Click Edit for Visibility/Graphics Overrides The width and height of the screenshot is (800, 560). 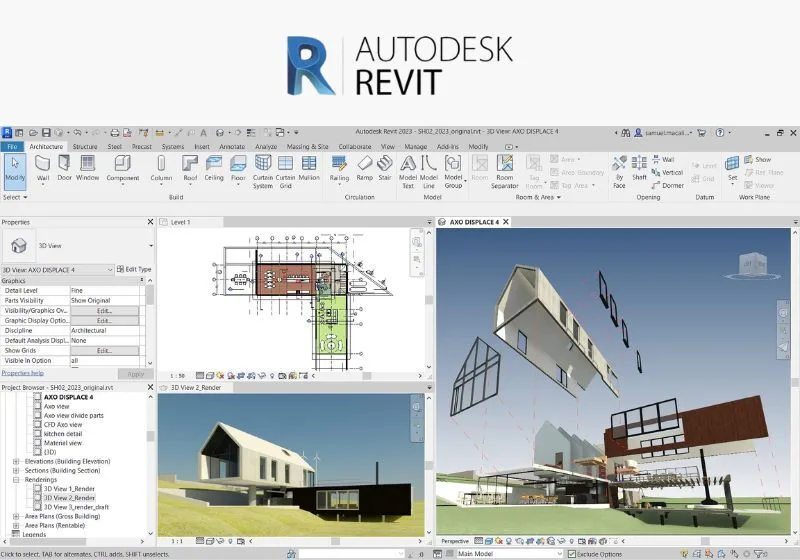(105, 311)
